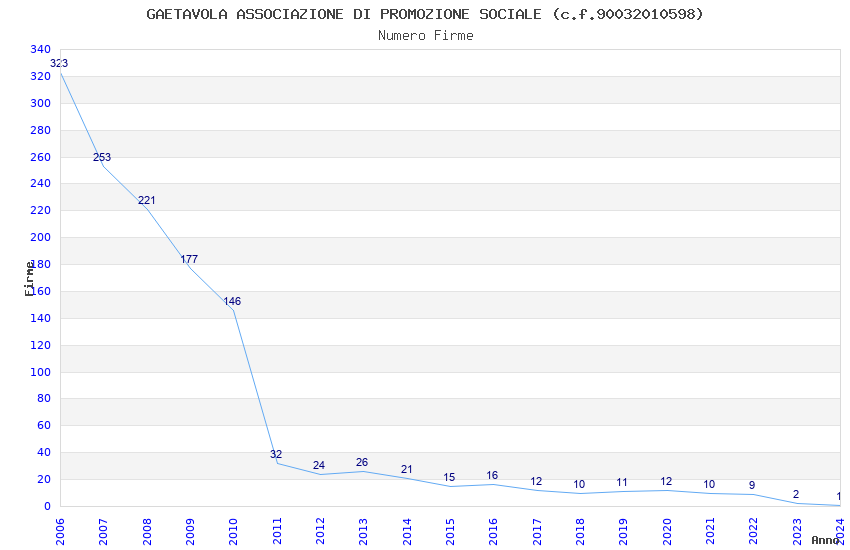Click the y-axis value 300
Image resolution: width=850 pixels, height=550 pixels.
coord(41,103)
